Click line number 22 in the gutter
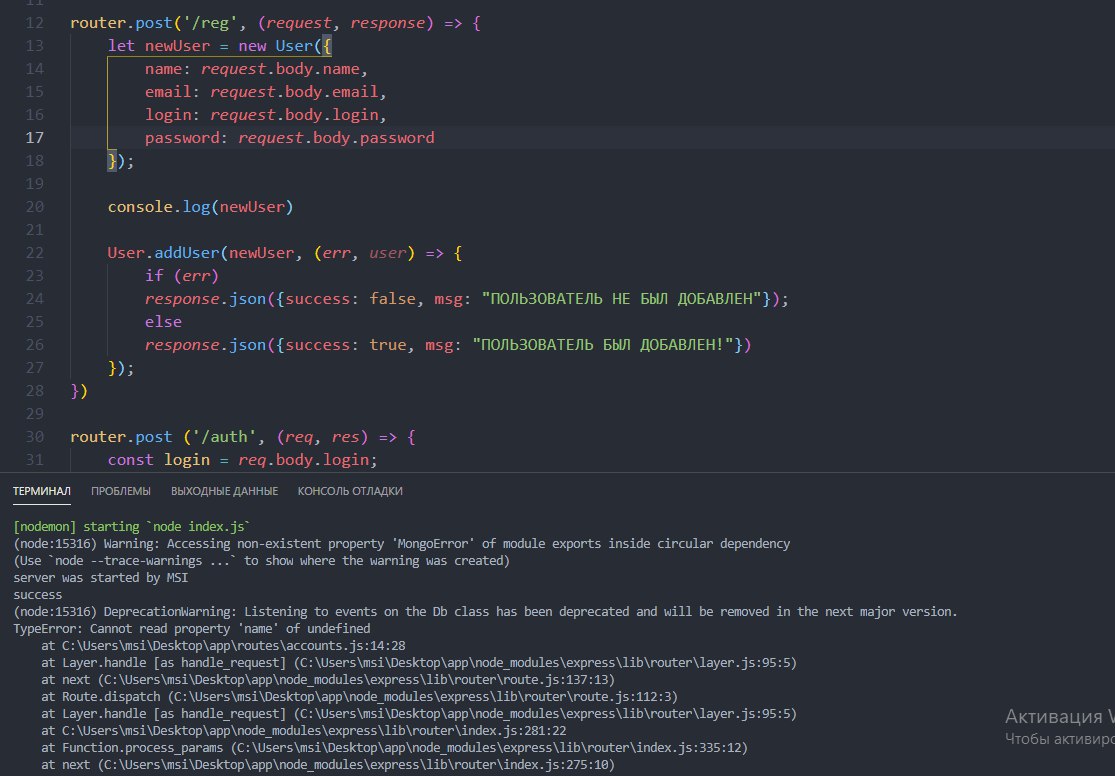Viewport: 1115px width, 776px height. pyautogui.click(x=34, y=253)
